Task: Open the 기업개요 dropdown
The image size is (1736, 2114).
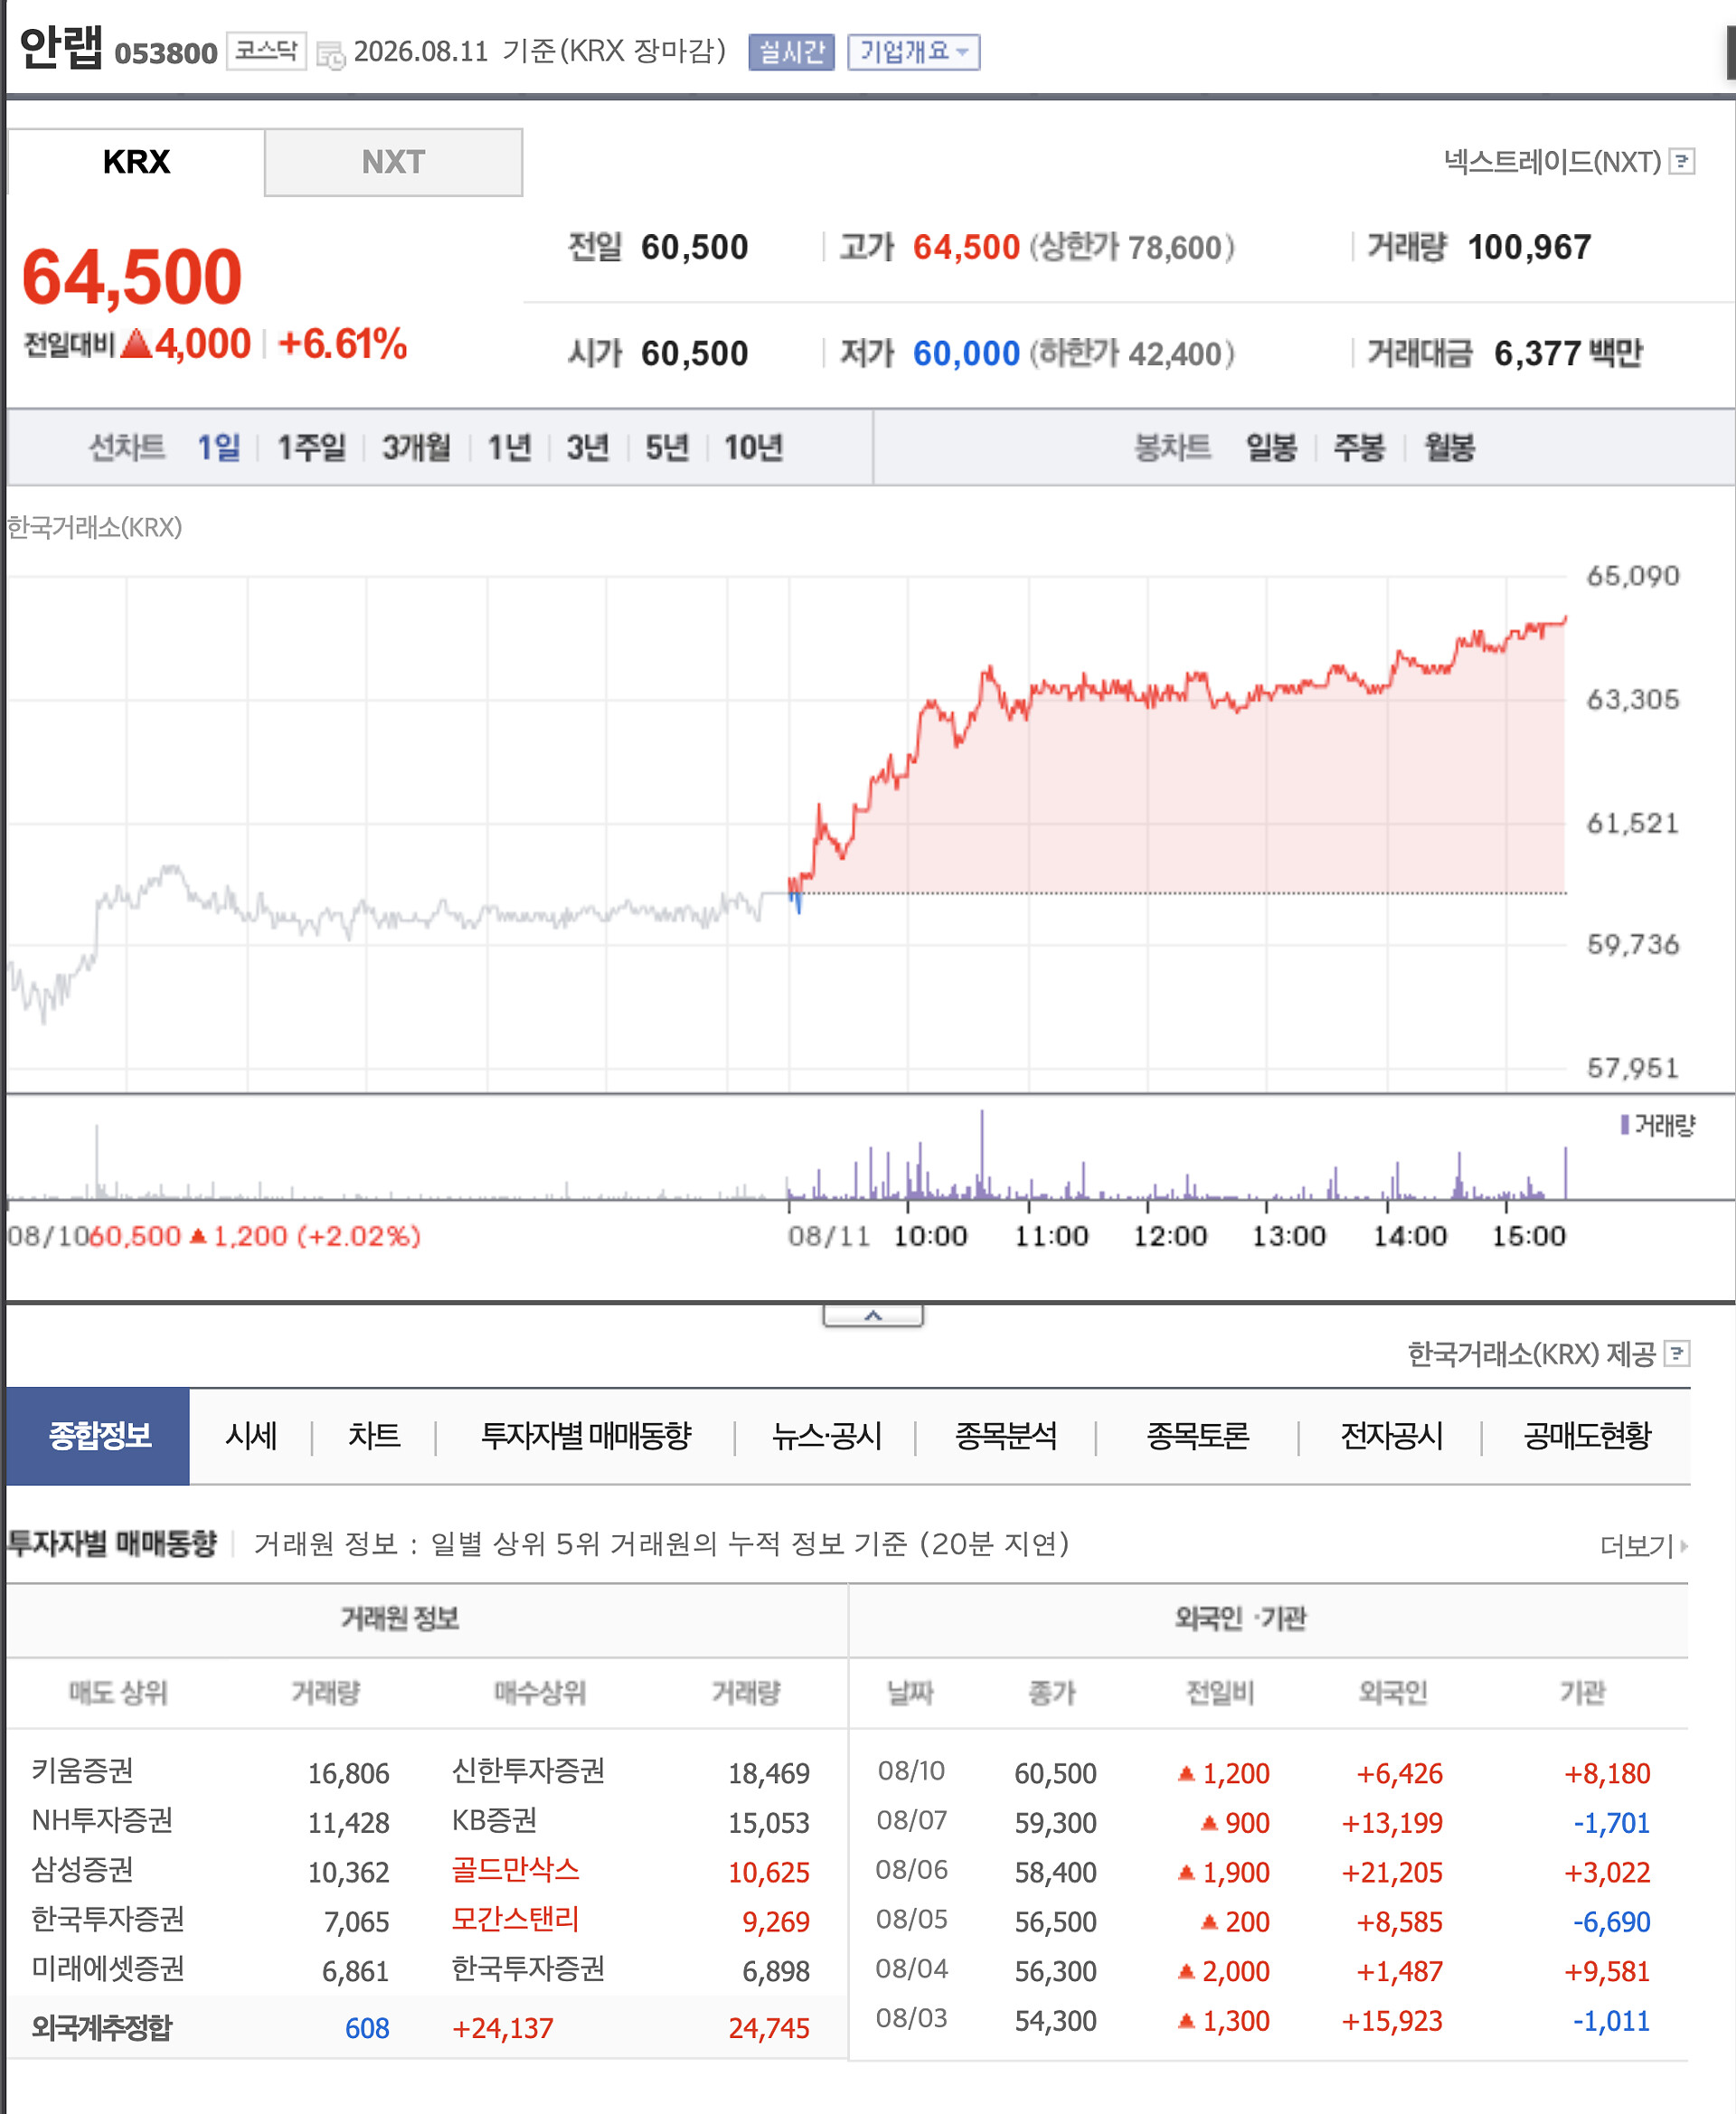Action: 913,52
